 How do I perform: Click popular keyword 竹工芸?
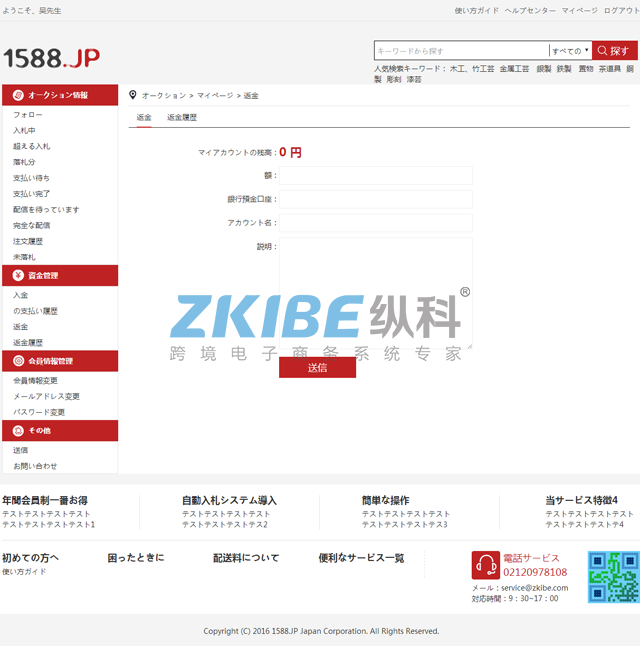[483, 69]
